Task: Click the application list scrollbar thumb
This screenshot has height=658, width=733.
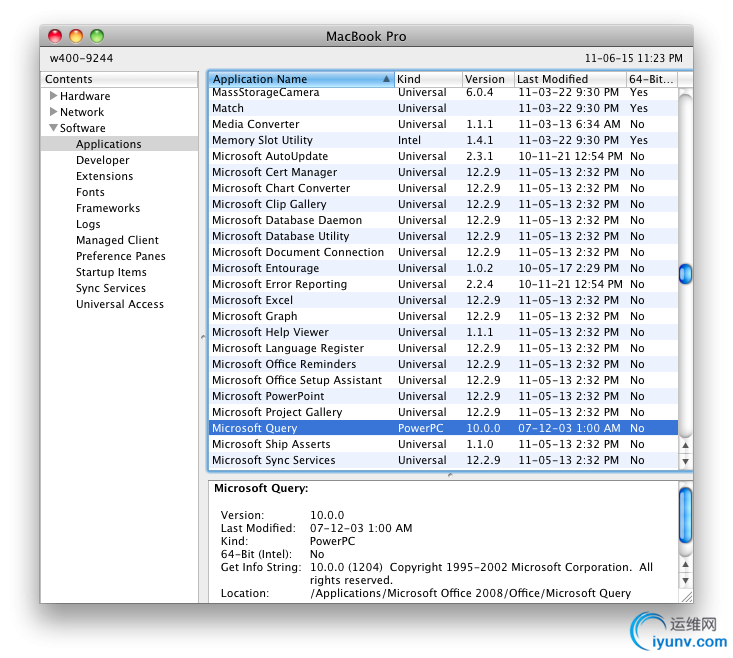Action: click(x=685, y=274)
